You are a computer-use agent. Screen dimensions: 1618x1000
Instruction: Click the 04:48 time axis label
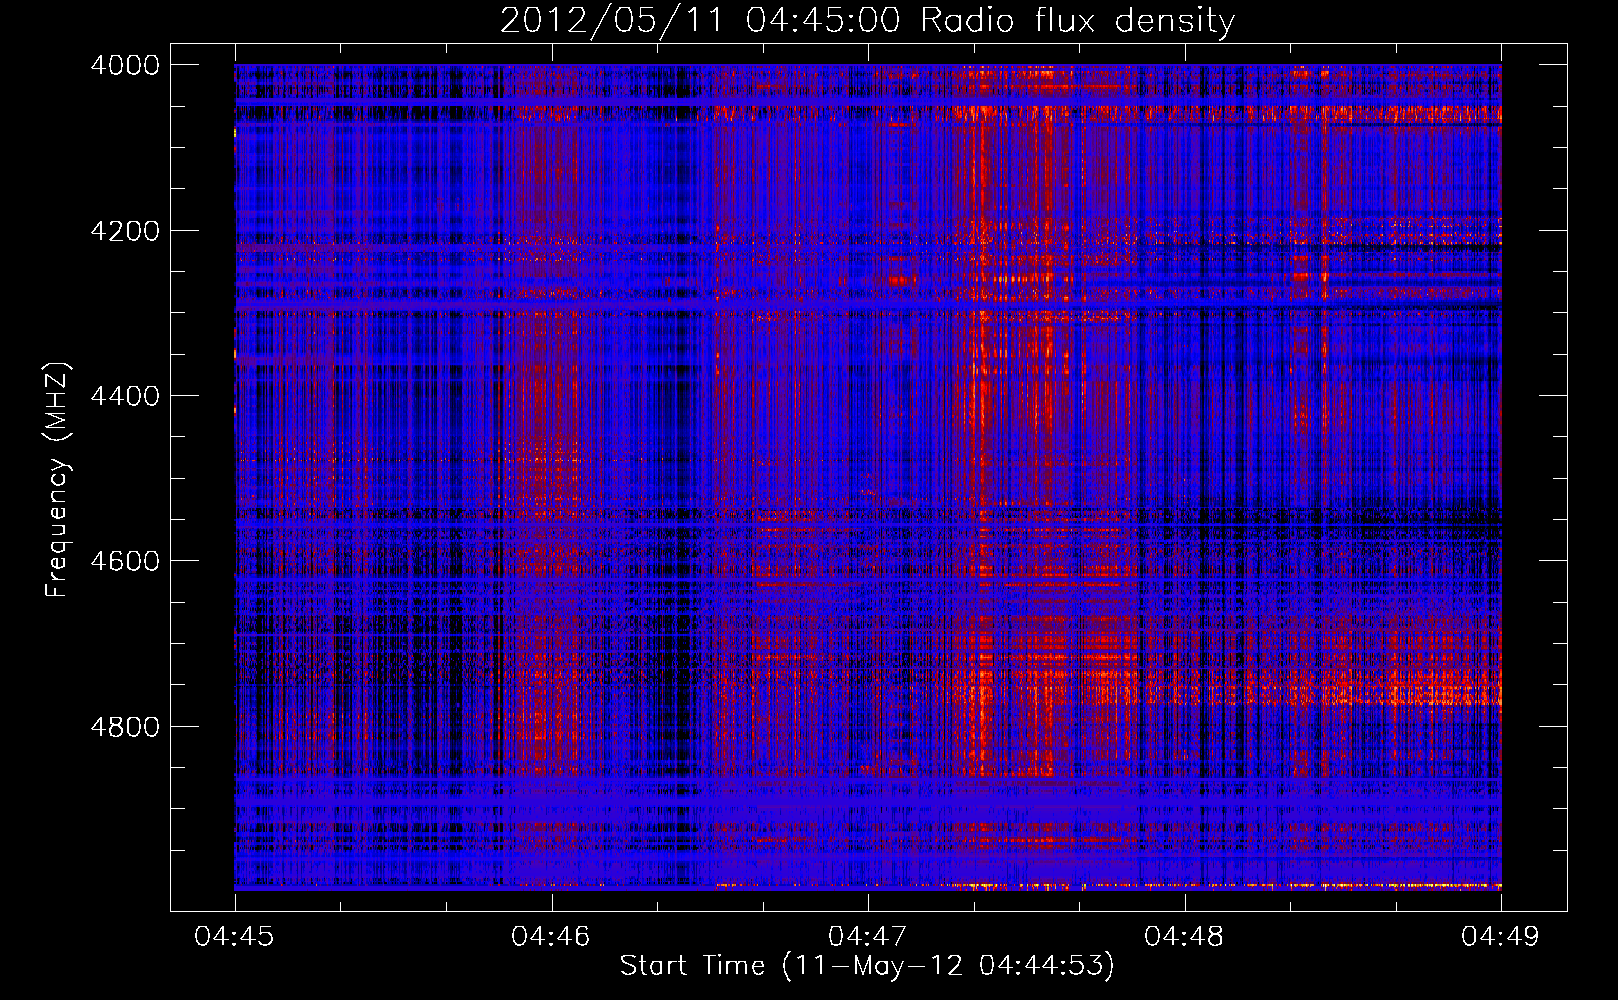(x=1184, y=937)
